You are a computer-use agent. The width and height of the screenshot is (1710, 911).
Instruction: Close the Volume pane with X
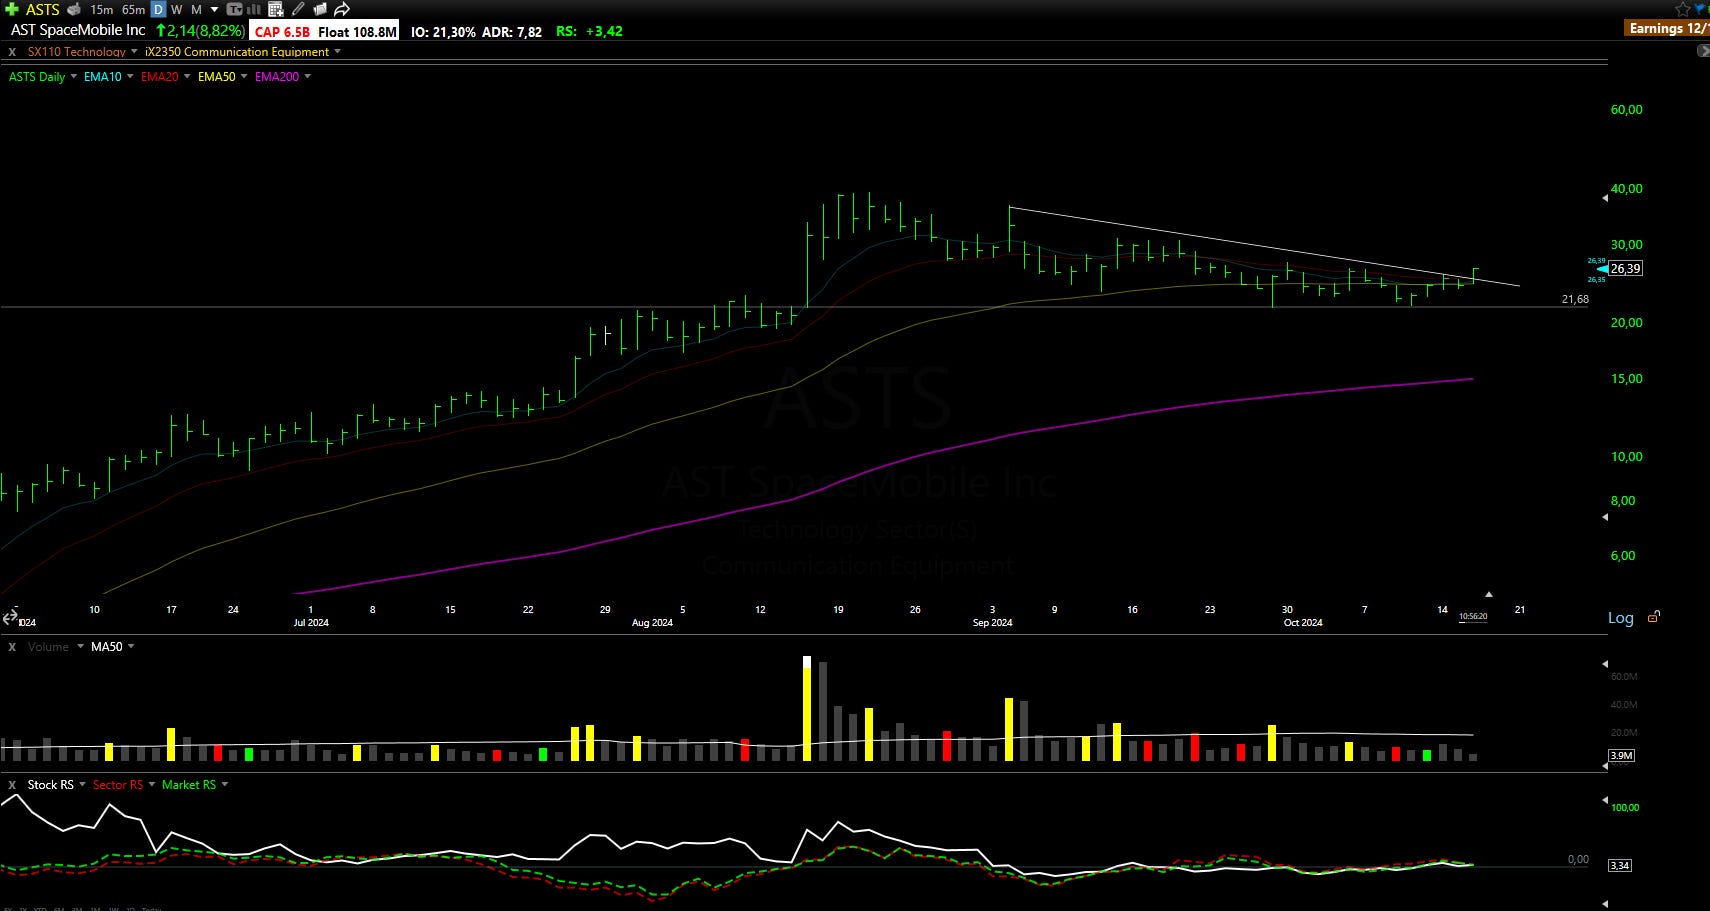pyautogui.click(x=12, y=647)
